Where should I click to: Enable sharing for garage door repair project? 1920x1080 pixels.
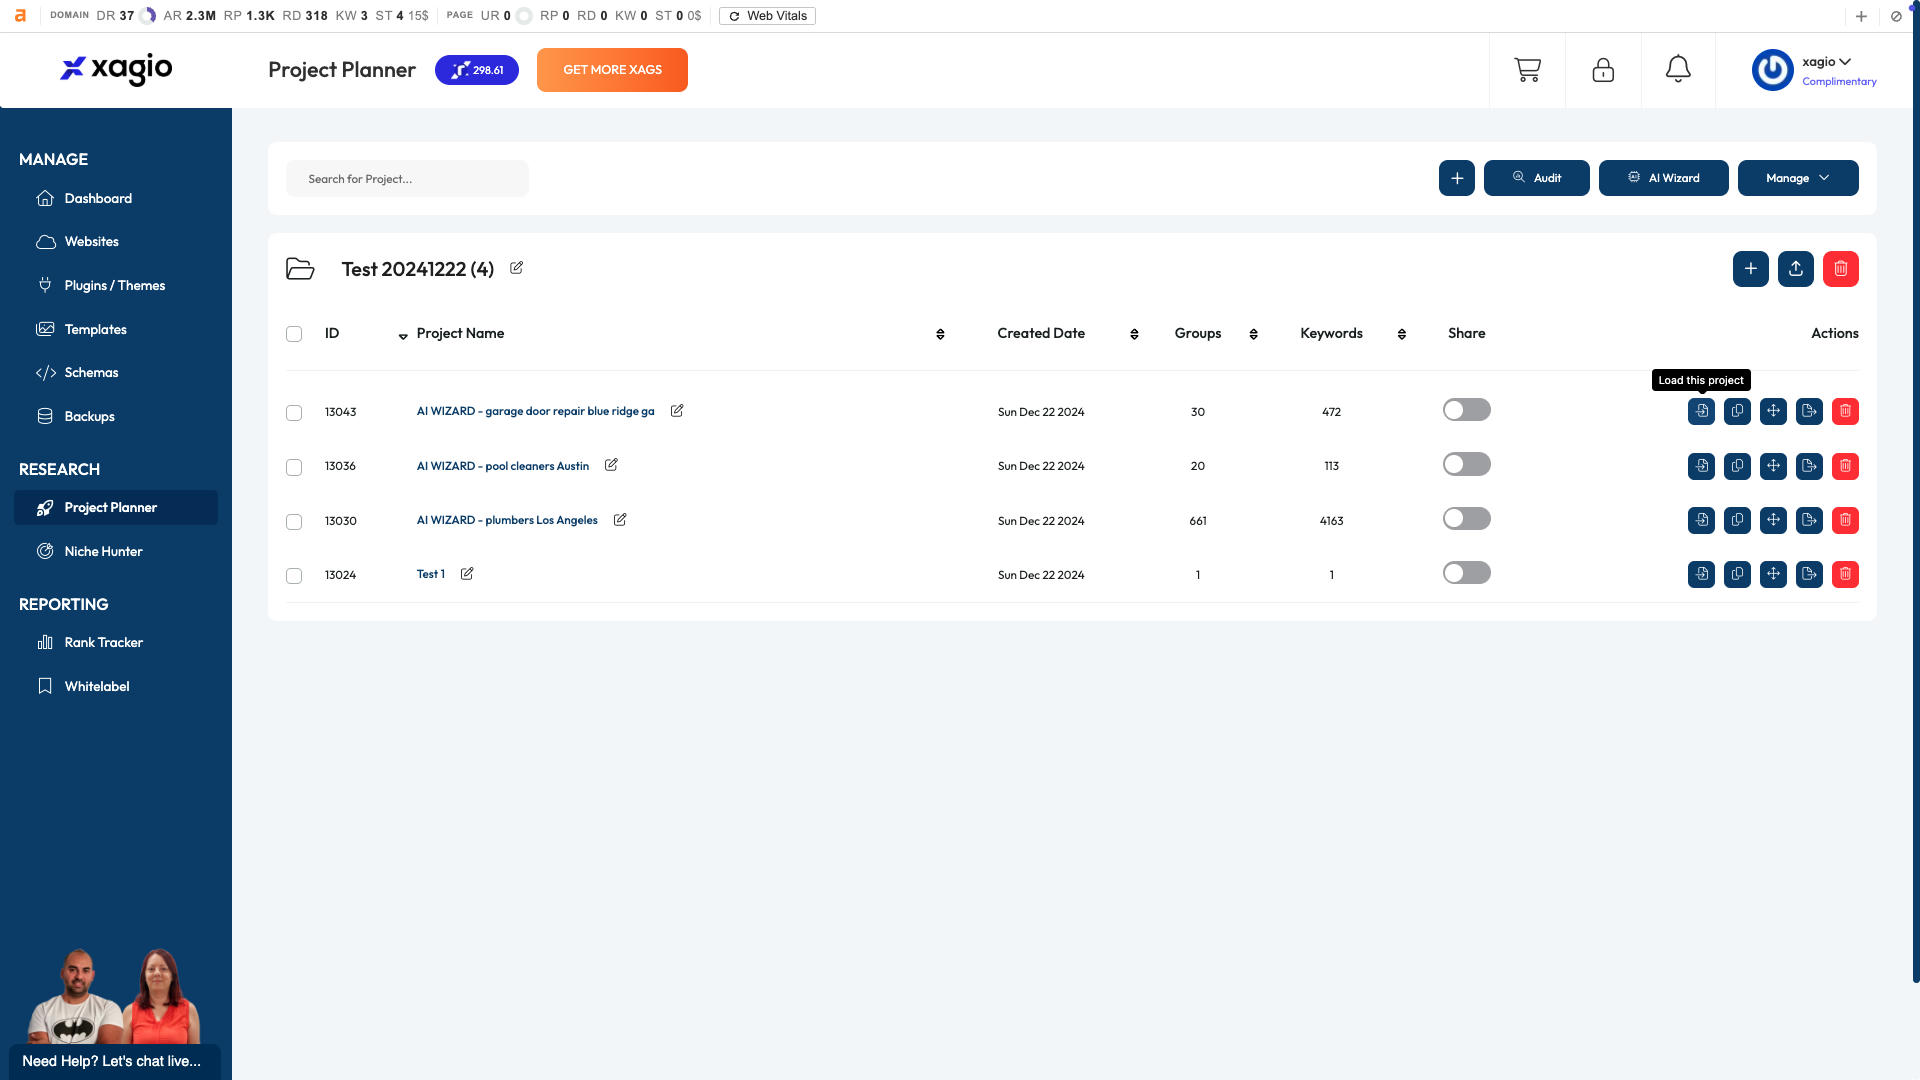click(x=1466, y=410)
